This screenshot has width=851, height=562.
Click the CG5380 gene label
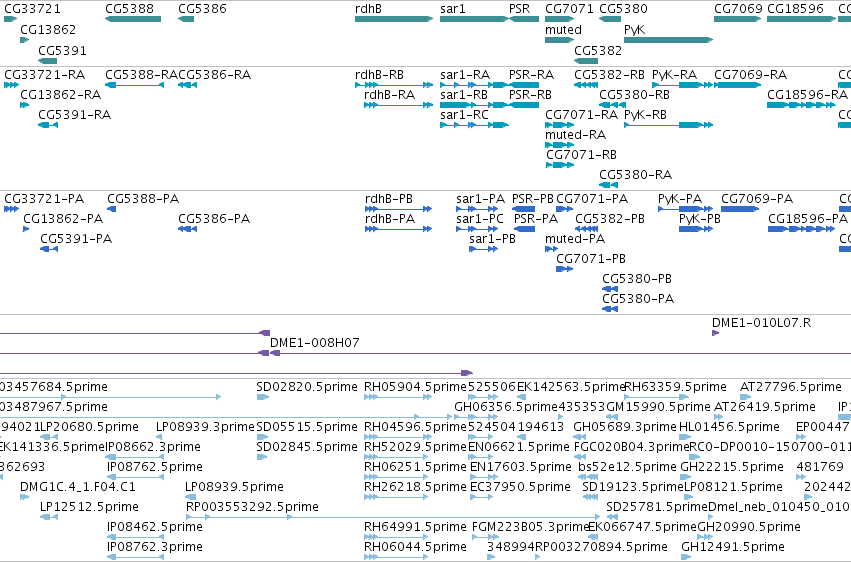point(624,9)
